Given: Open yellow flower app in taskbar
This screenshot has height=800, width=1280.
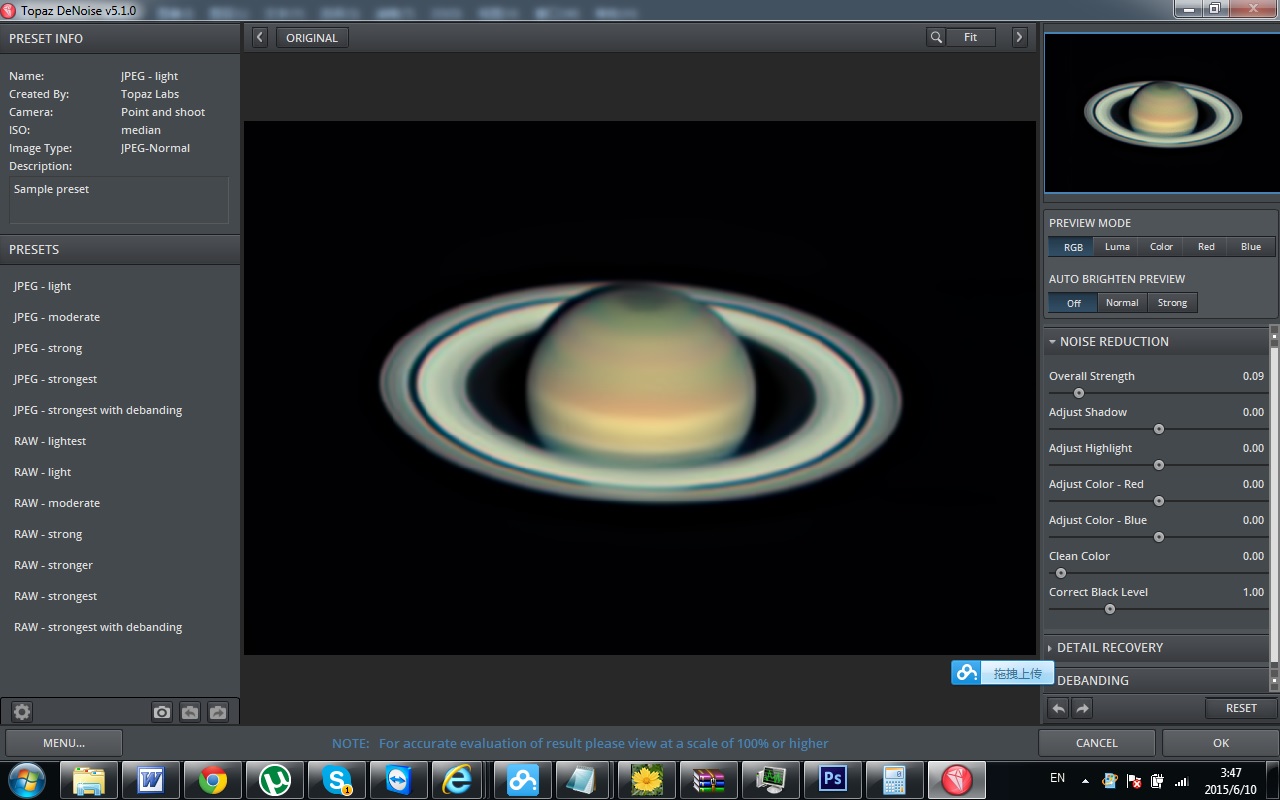Looking at the screenshot, I should [647, 779].
